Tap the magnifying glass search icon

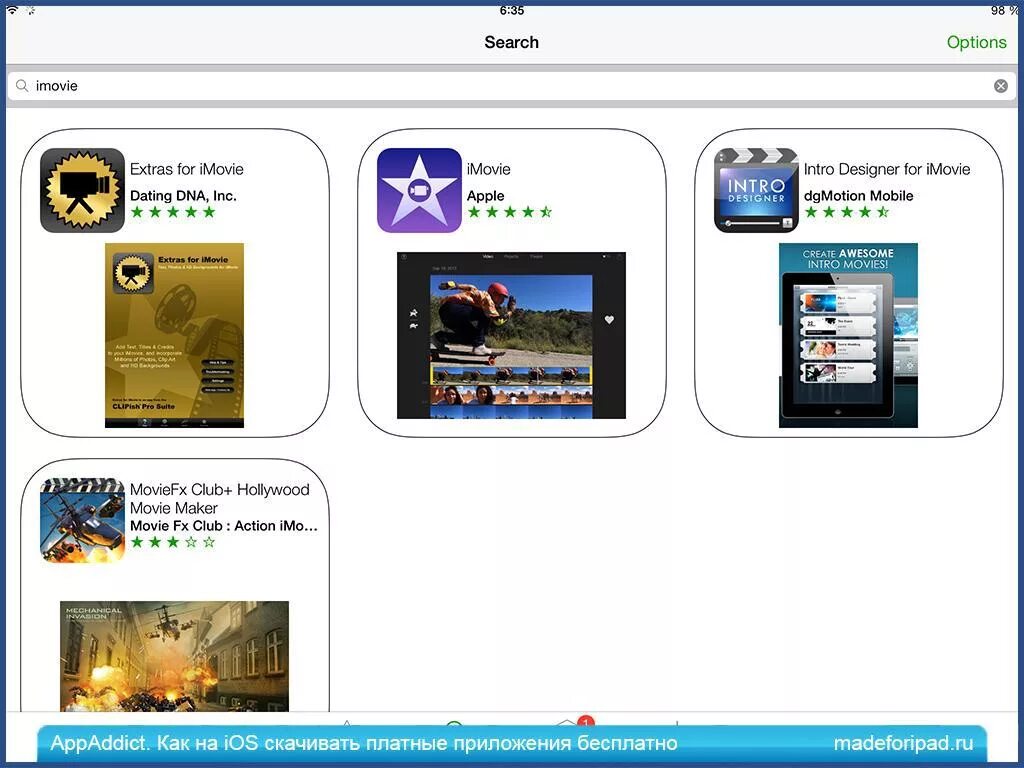pos(22,86)
